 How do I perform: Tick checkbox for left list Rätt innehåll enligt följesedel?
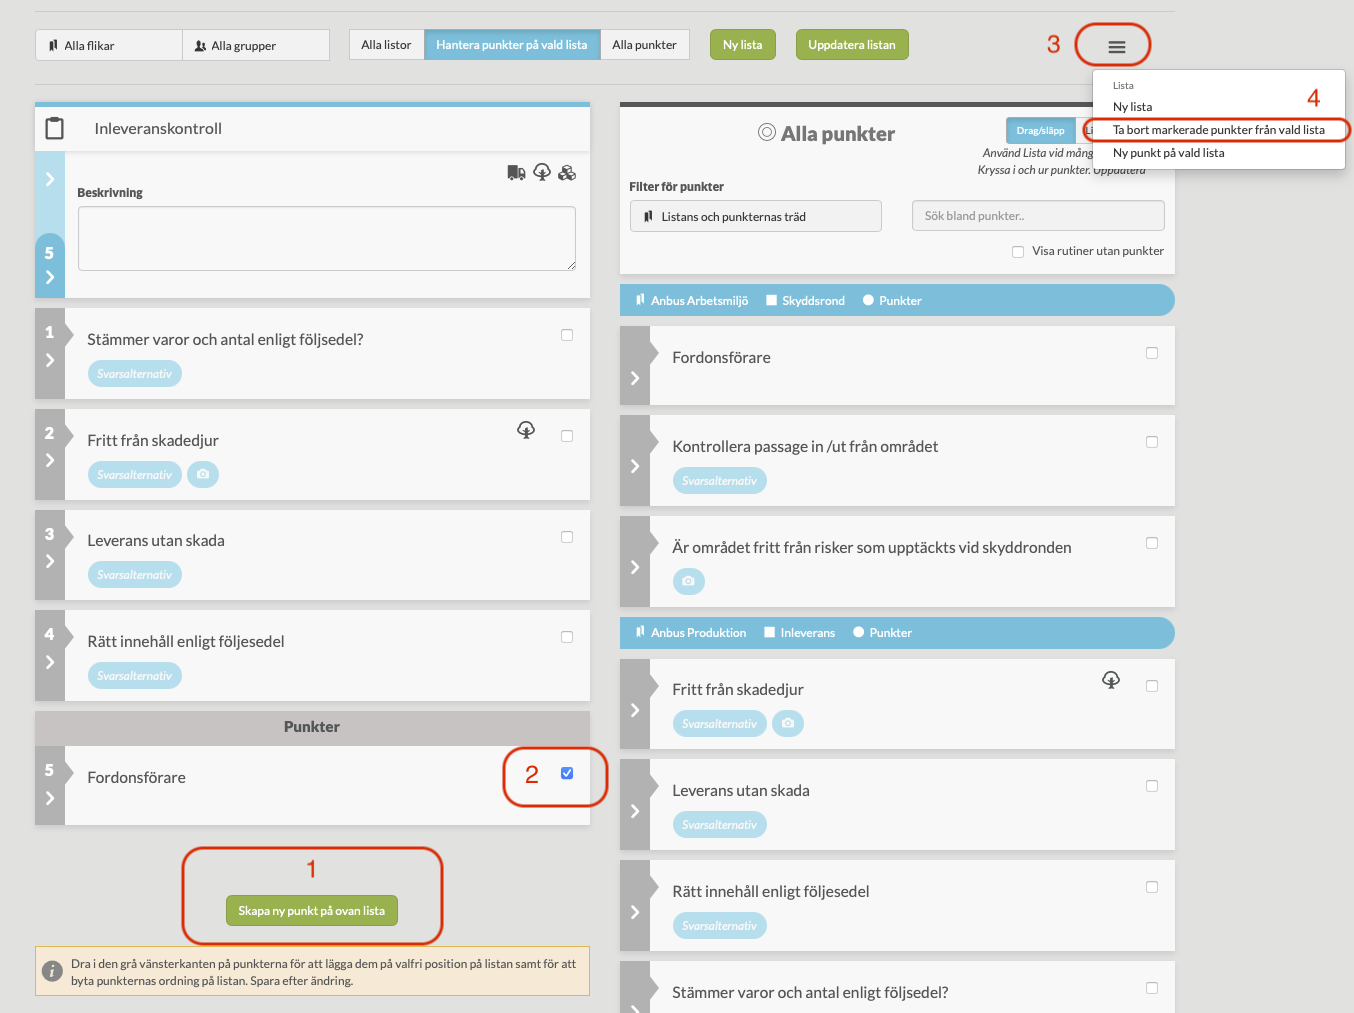[x=567, y=637]
